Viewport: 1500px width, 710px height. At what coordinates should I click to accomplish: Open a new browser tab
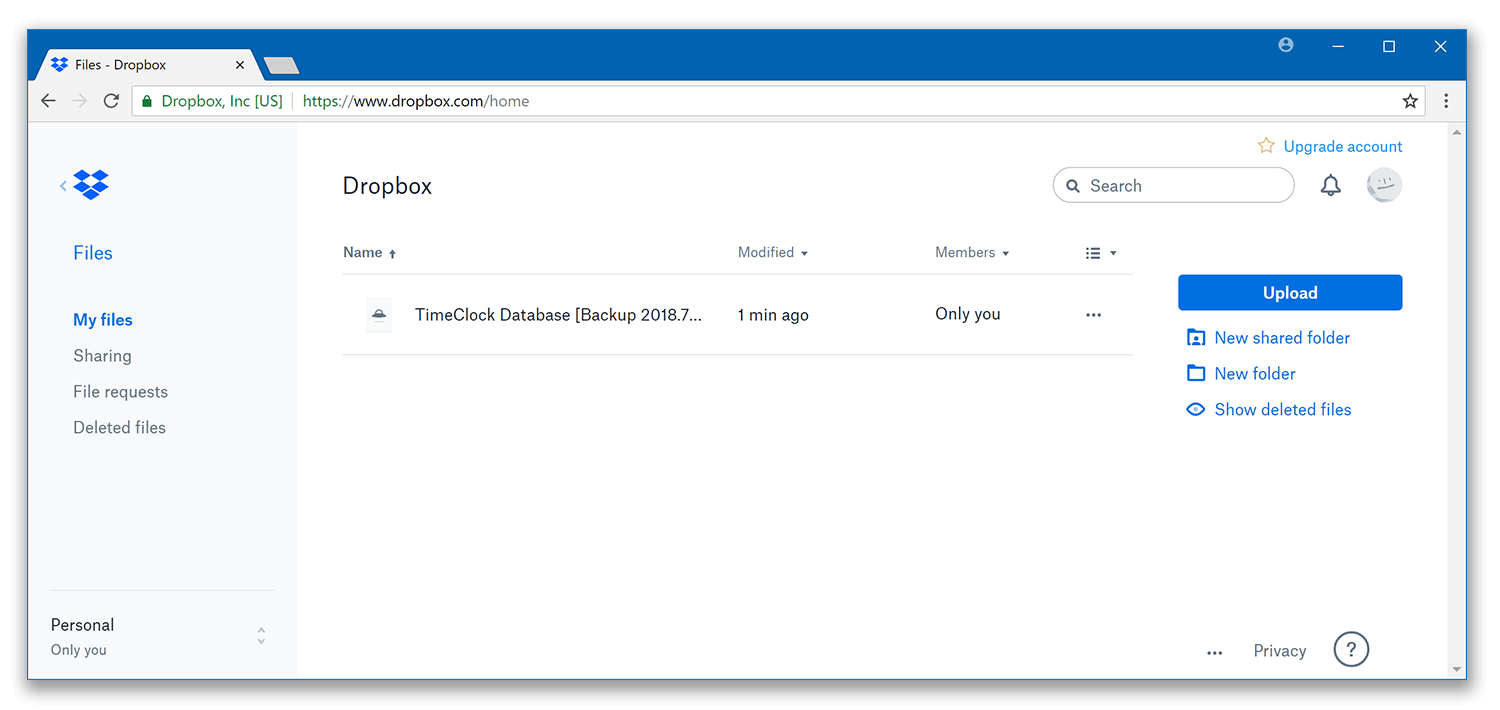[281, 66]
